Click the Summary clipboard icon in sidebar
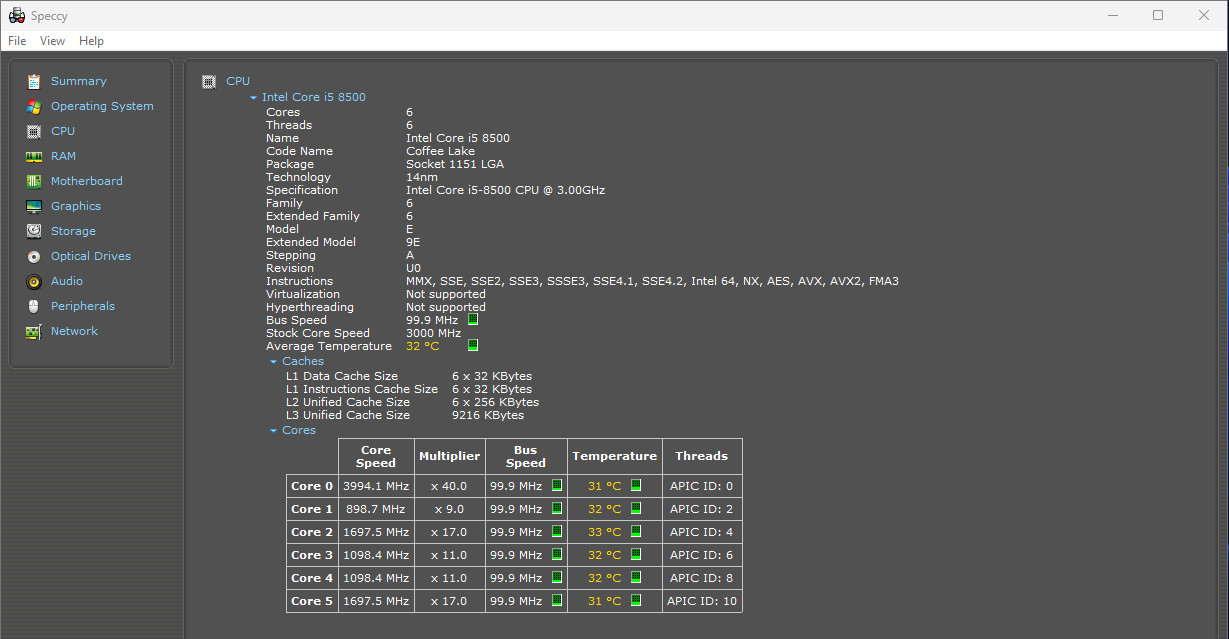1229x639 pixels. click(34, 81)
